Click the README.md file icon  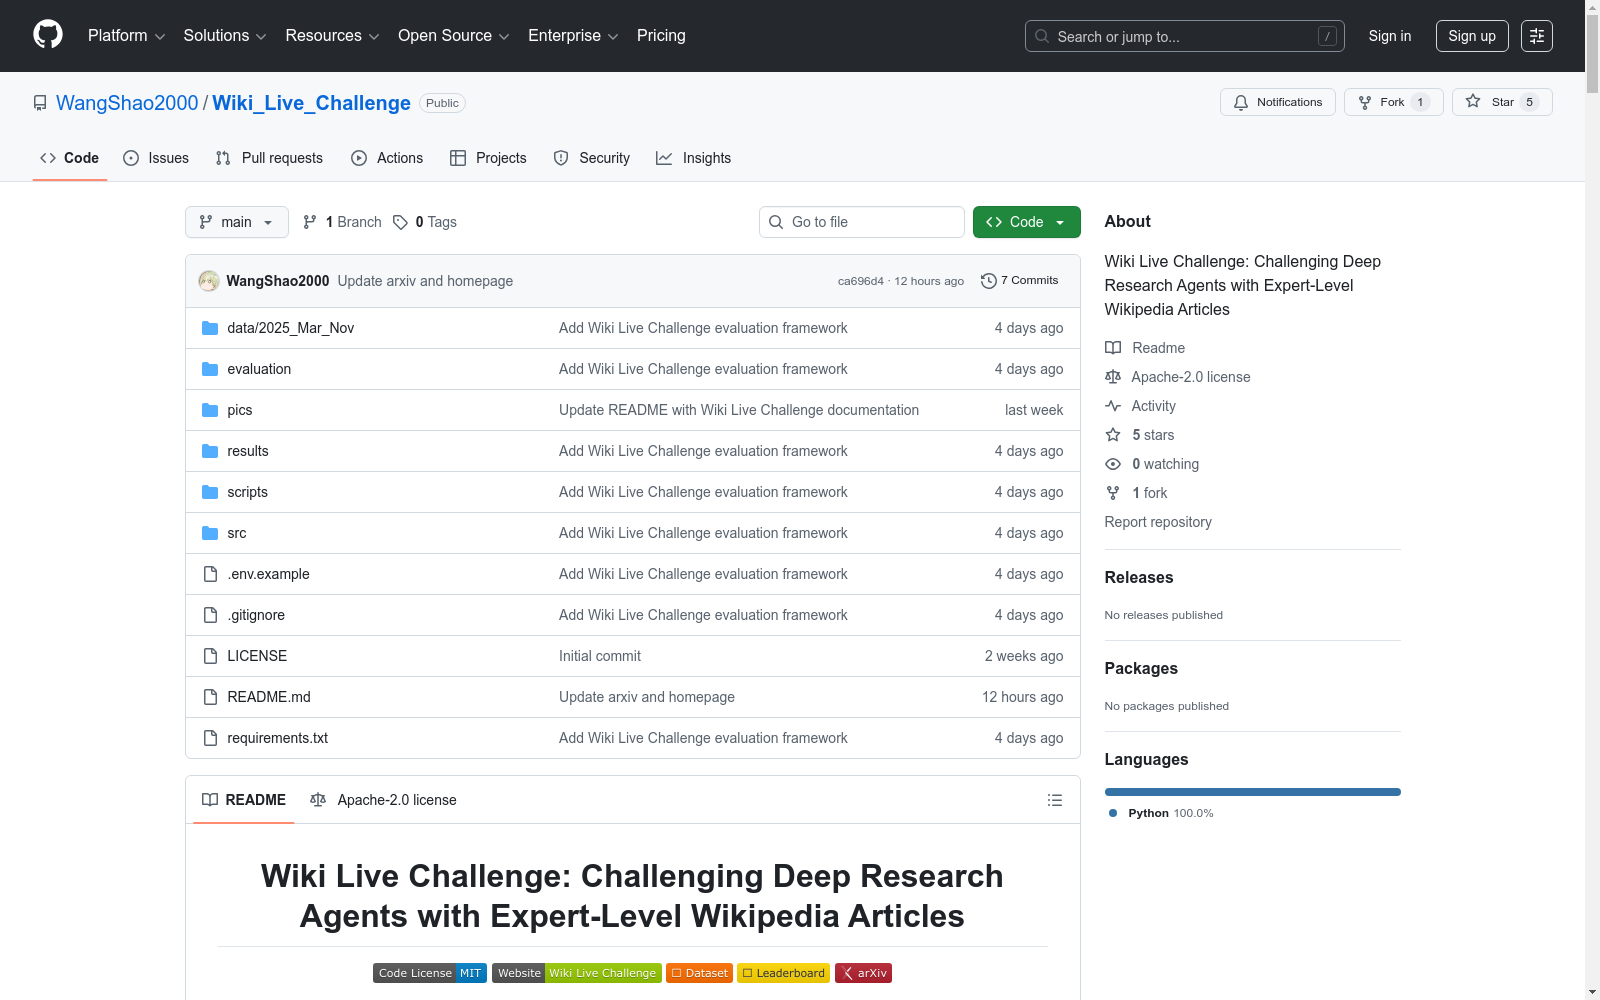coord(210,697)
